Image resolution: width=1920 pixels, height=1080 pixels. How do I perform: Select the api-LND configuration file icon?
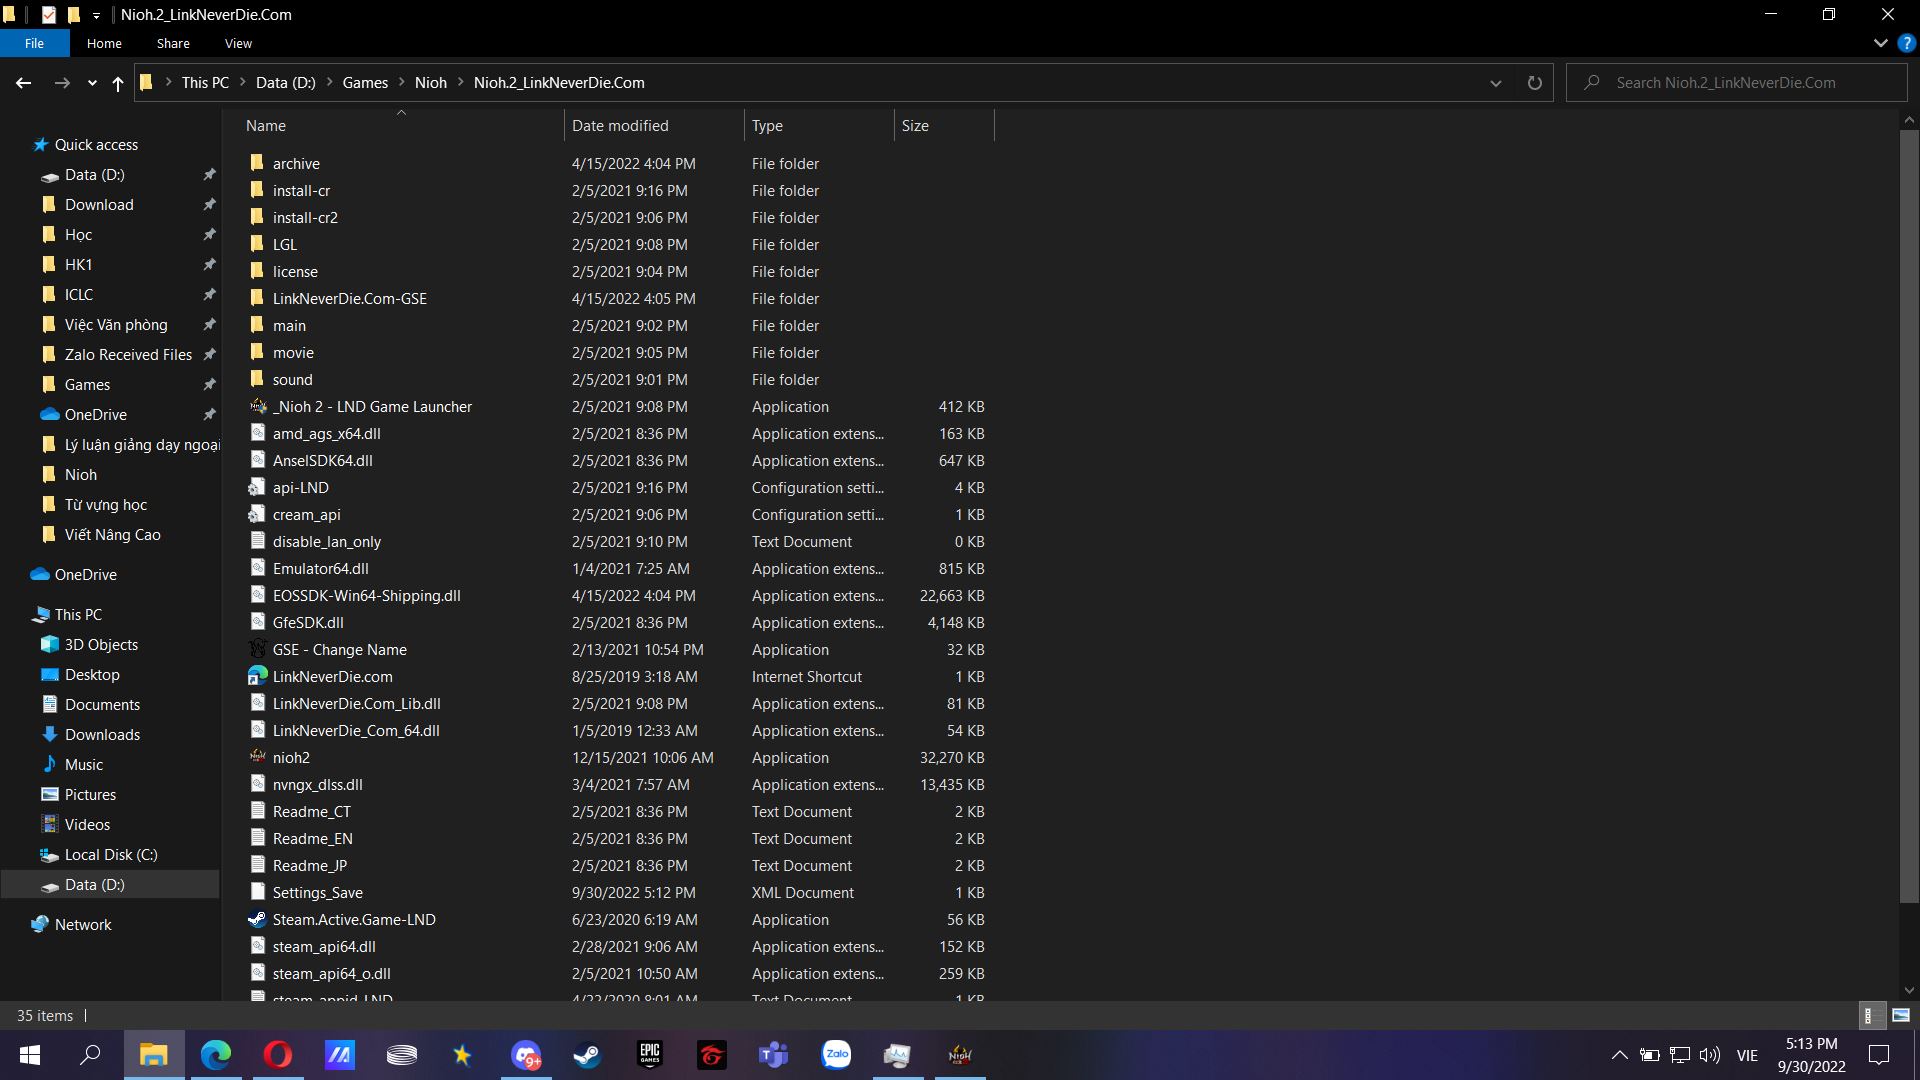point(257,487)
